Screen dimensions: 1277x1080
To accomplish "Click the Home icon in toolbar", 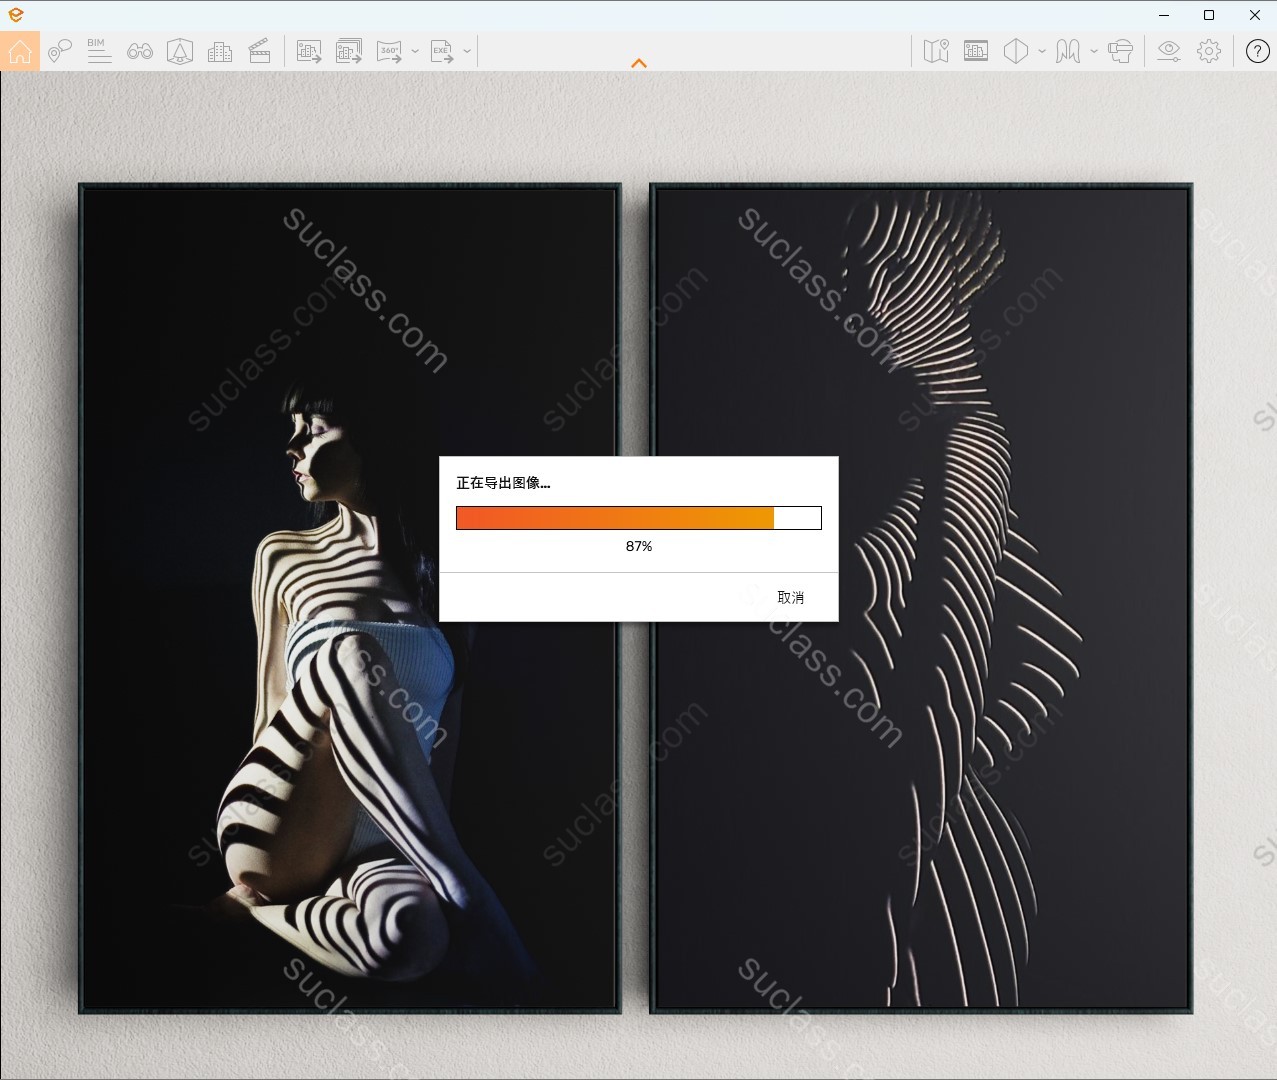I will coord(20,51).
